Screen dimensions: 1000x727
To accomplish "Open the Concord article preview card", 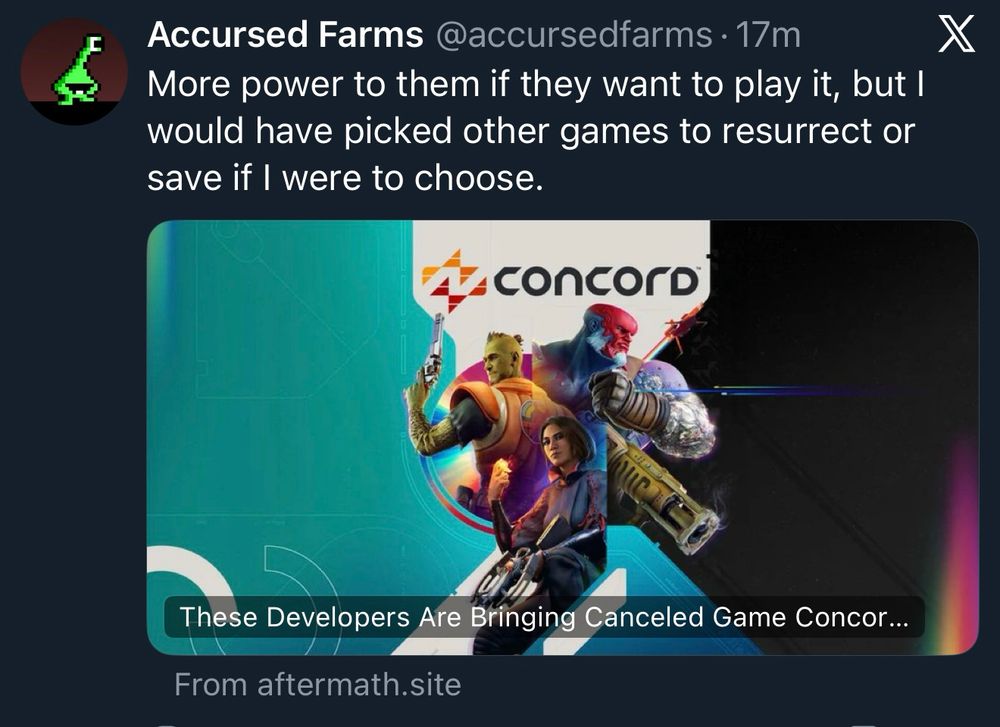I will (562, 437).
